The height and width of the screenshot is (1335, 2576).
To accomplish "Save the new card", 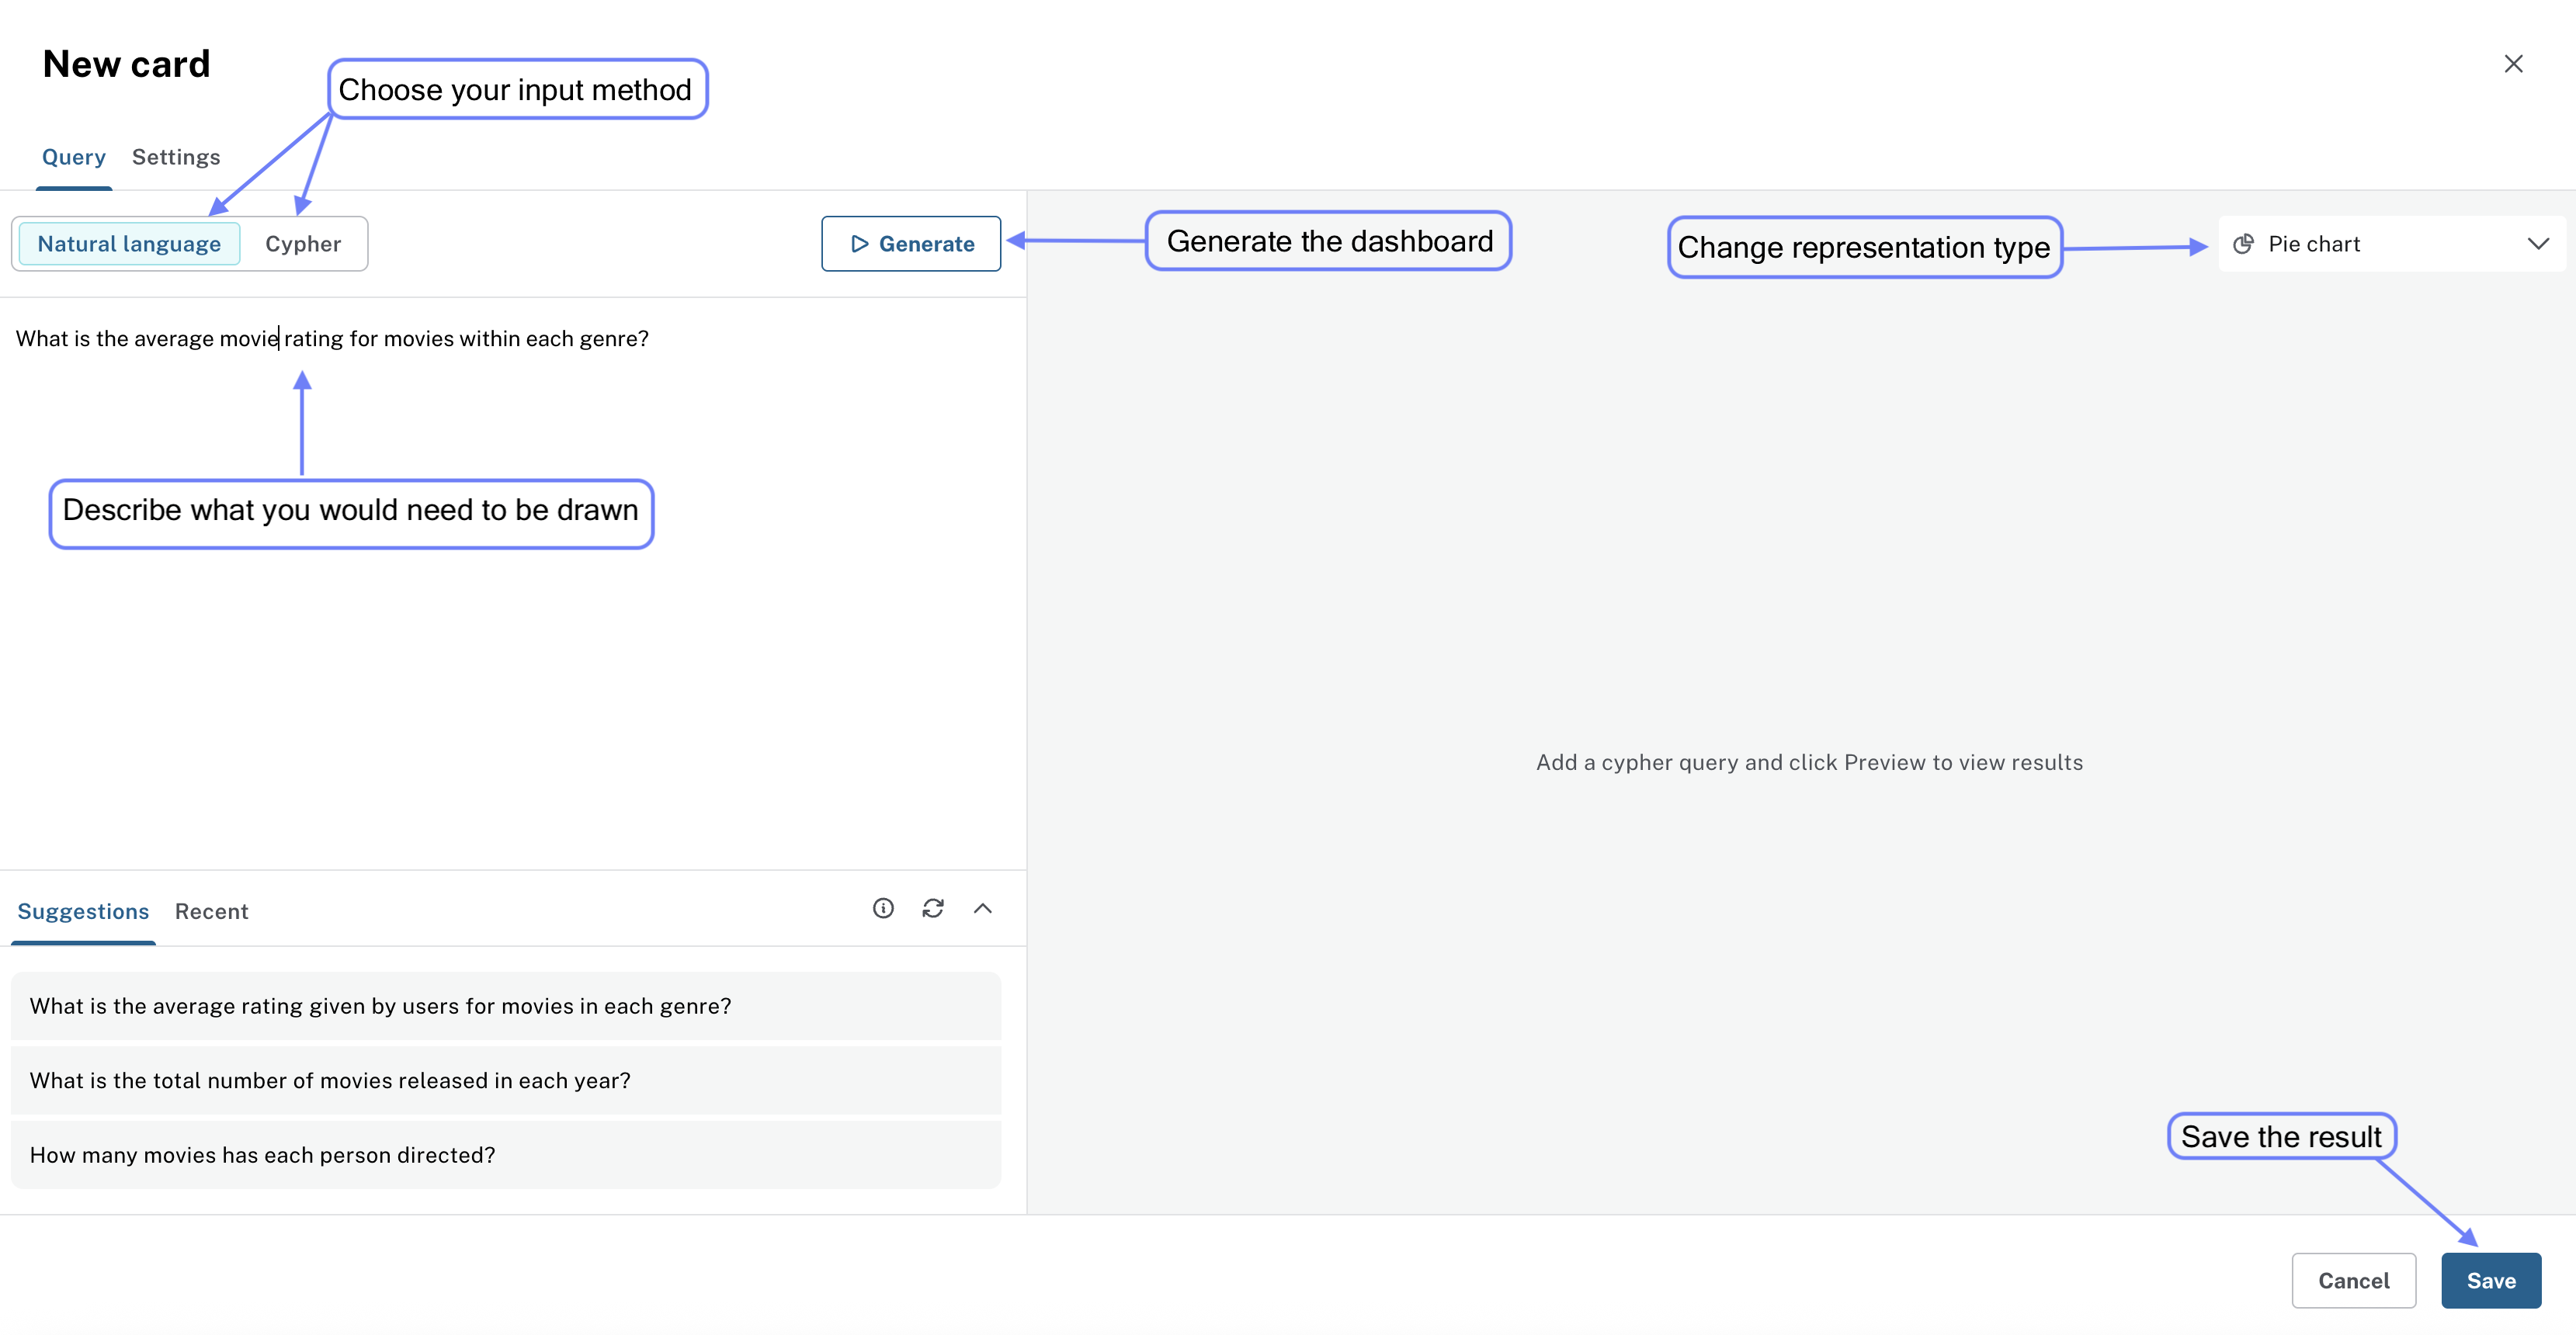I will click(x=2490, y=1280).
